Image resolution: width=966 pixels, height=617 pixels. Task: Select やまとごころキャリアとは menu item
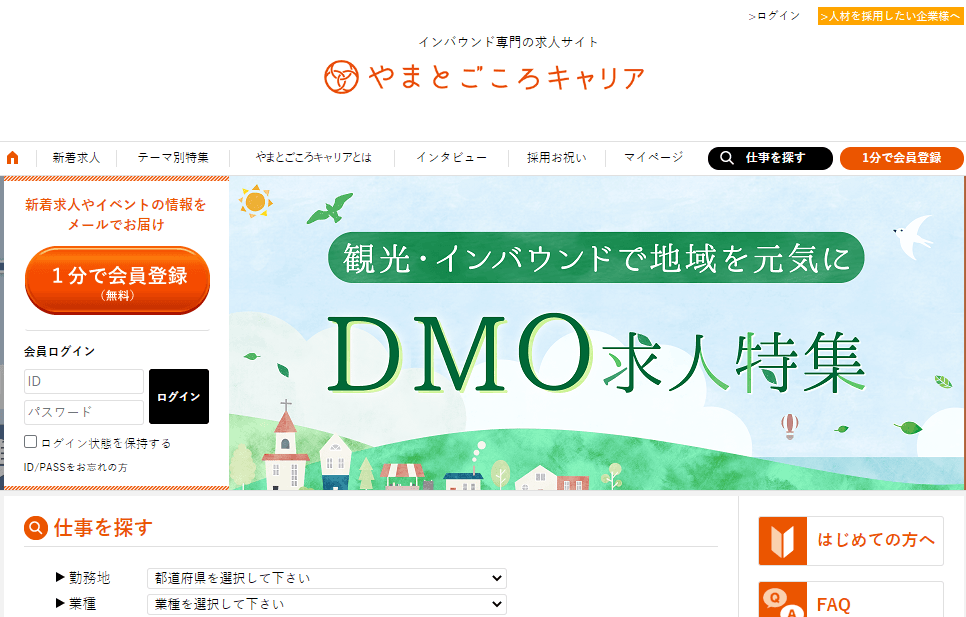314,158
